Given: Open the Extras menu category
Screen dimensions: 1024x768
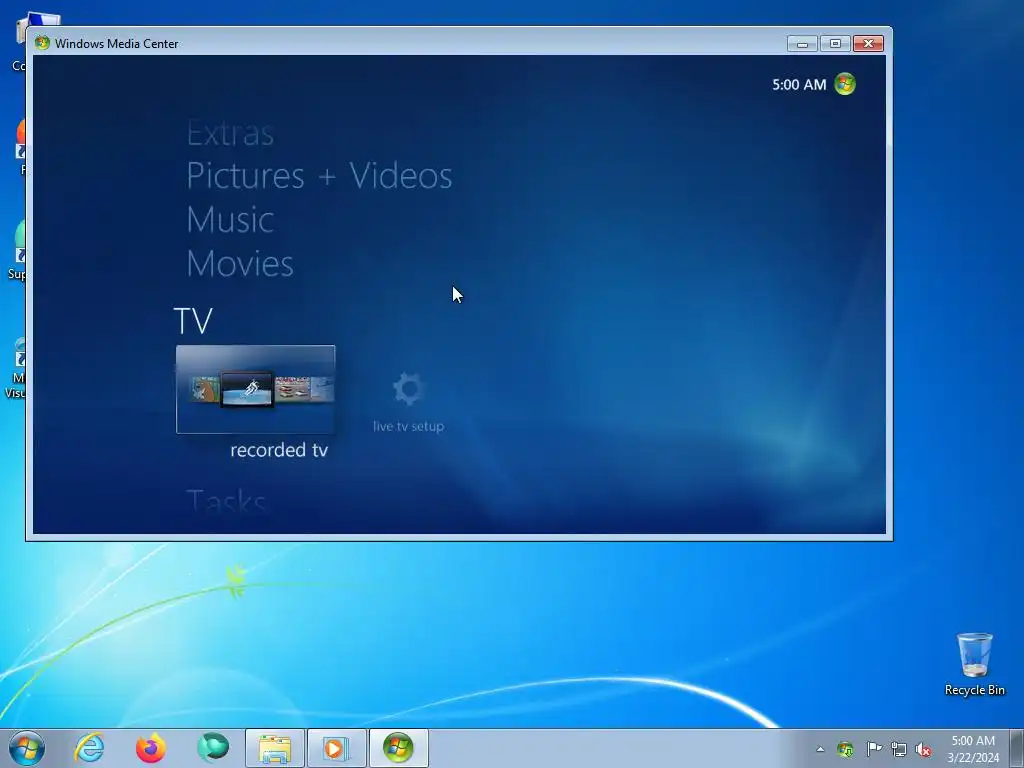Looking at the screenshot, I should click(x=230, y=134).
